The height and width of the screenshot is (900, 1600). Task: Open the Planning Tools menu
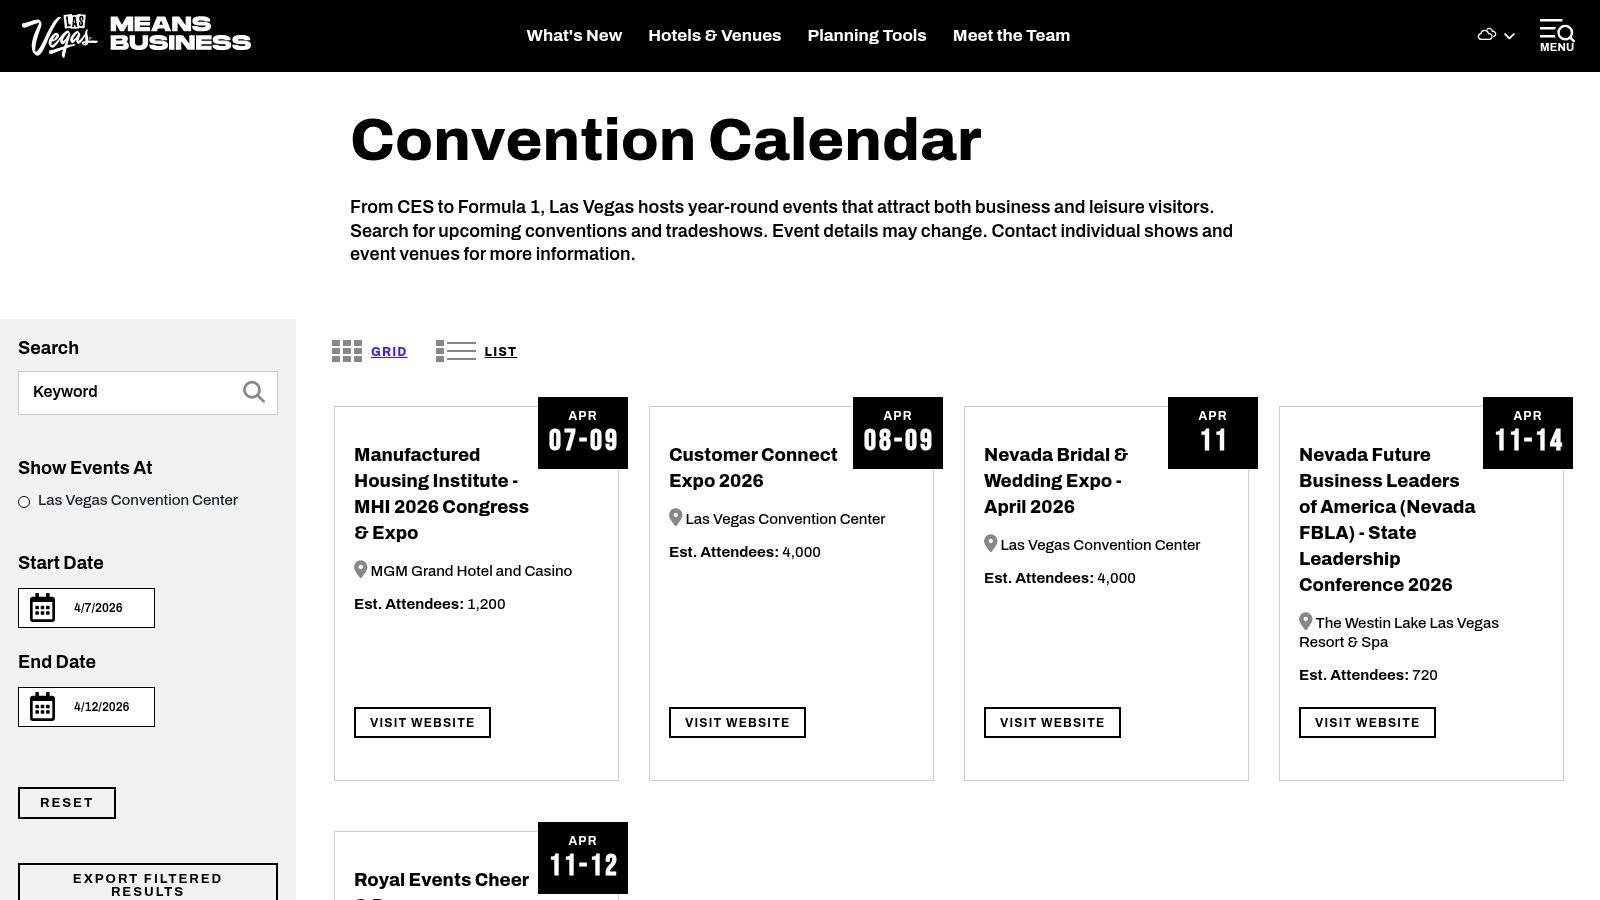[x=867, y=35]
